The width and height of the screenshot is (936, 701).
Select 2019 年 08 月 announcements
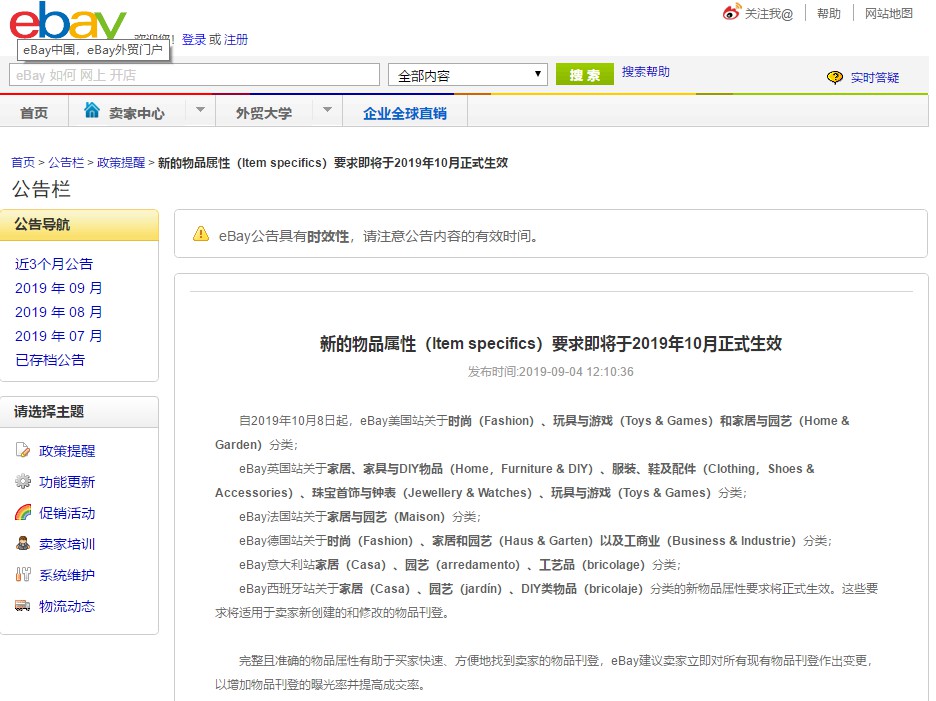tap(58, 312)
